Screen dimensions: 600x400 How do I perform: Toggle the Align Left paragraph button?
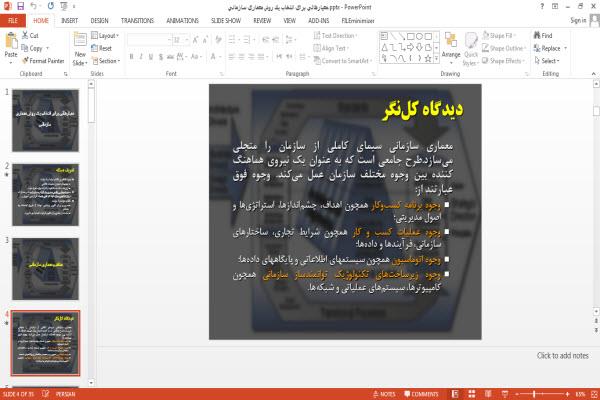point(232,57)
